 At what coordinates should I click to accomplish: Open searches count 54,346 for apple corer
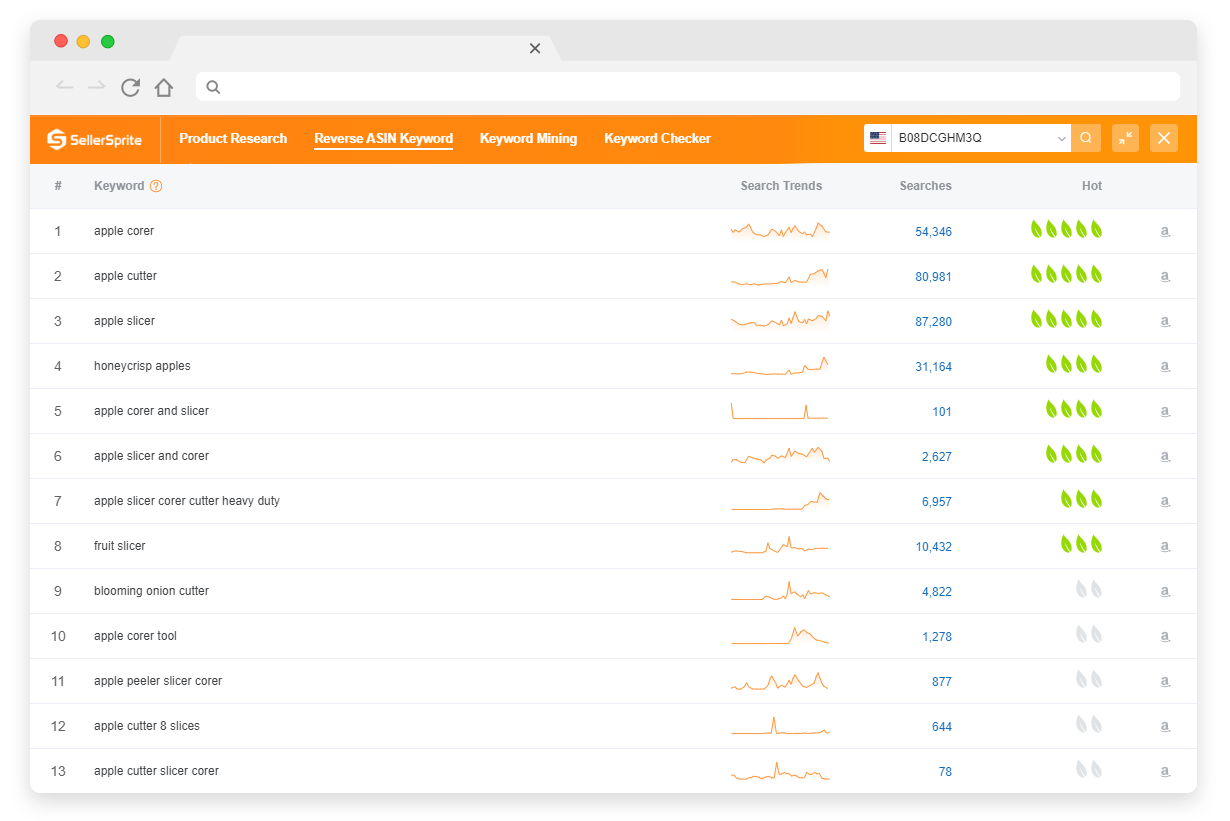click(934, 231)
